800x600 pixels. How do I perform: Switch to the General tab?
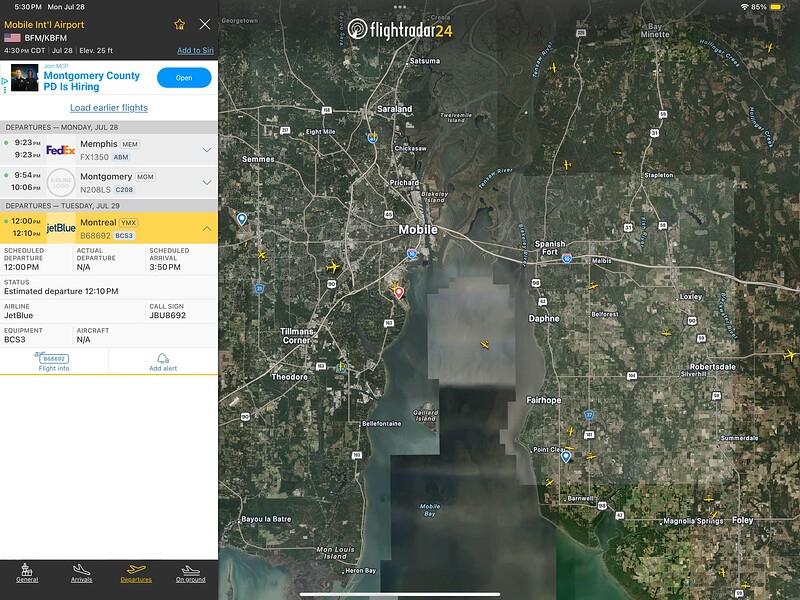(27, 573)
